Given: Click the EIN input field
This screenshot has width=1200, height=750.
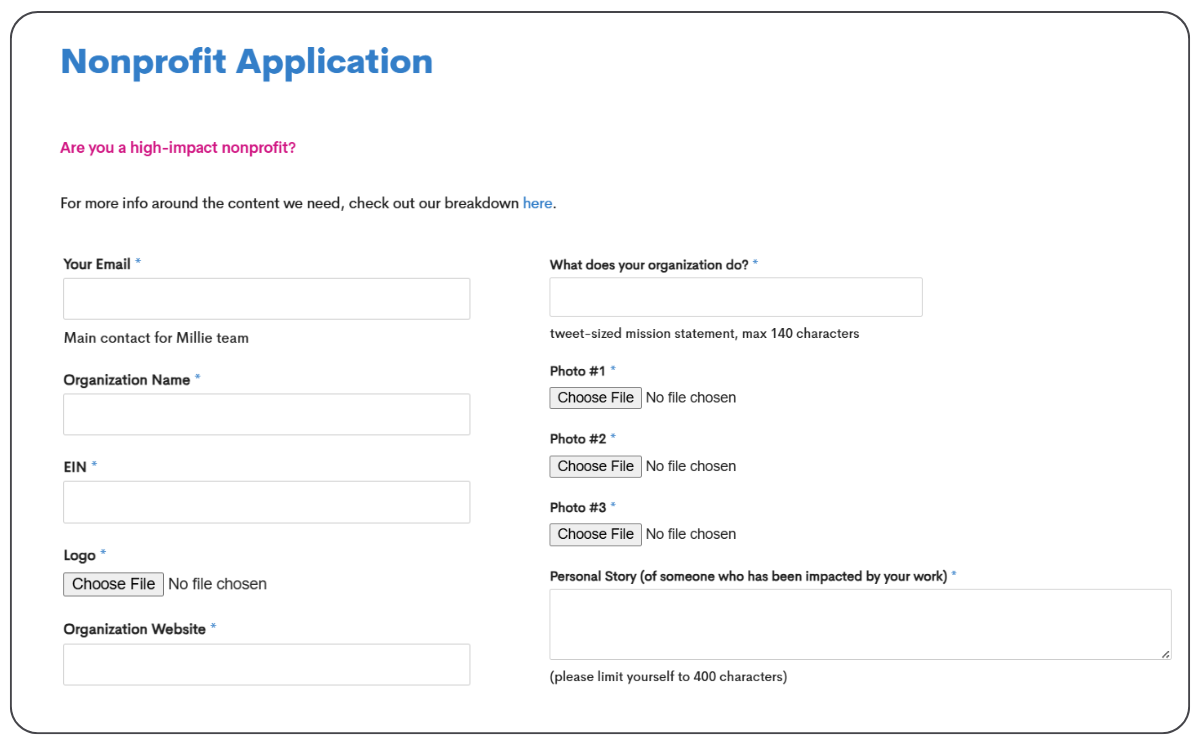Looking at the screenshot, I should [x=266, y=501].
